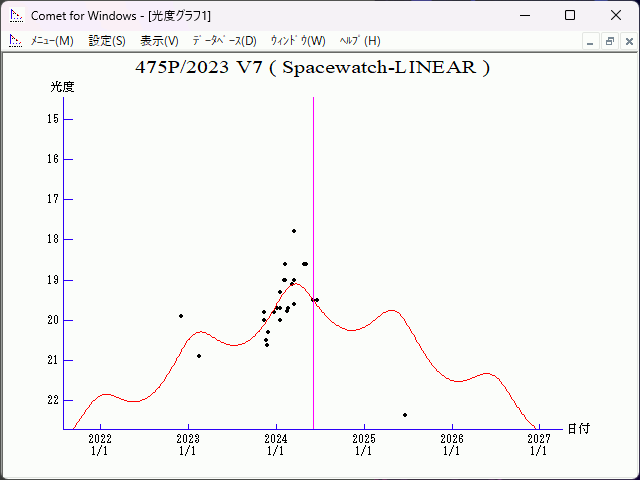Open the ﾃﾞｰﾀﾍﾞｰｽ(D) database menu
This screenshot has height=480, width=640.
tap(224, 41)
